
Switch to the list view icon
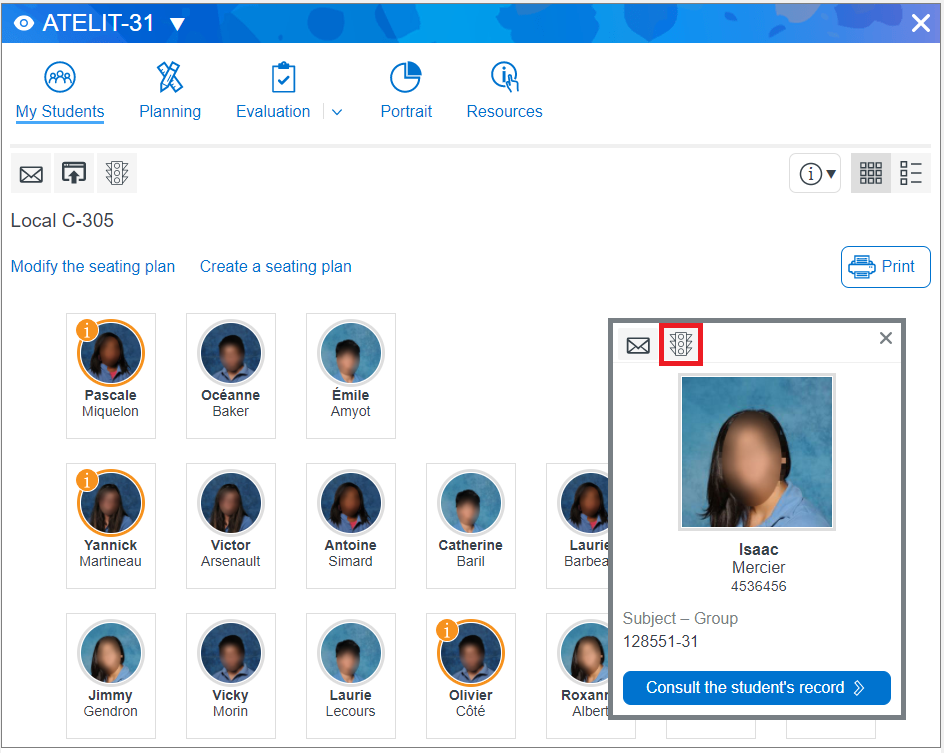coord(911,173)
